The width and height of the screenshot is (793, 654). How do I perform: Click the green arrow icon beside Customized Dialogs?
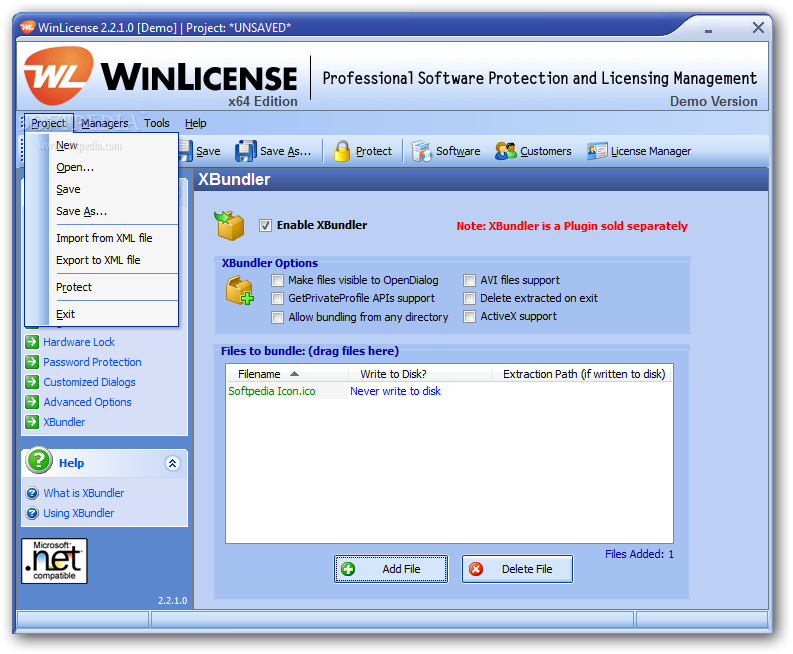point(32,382)
